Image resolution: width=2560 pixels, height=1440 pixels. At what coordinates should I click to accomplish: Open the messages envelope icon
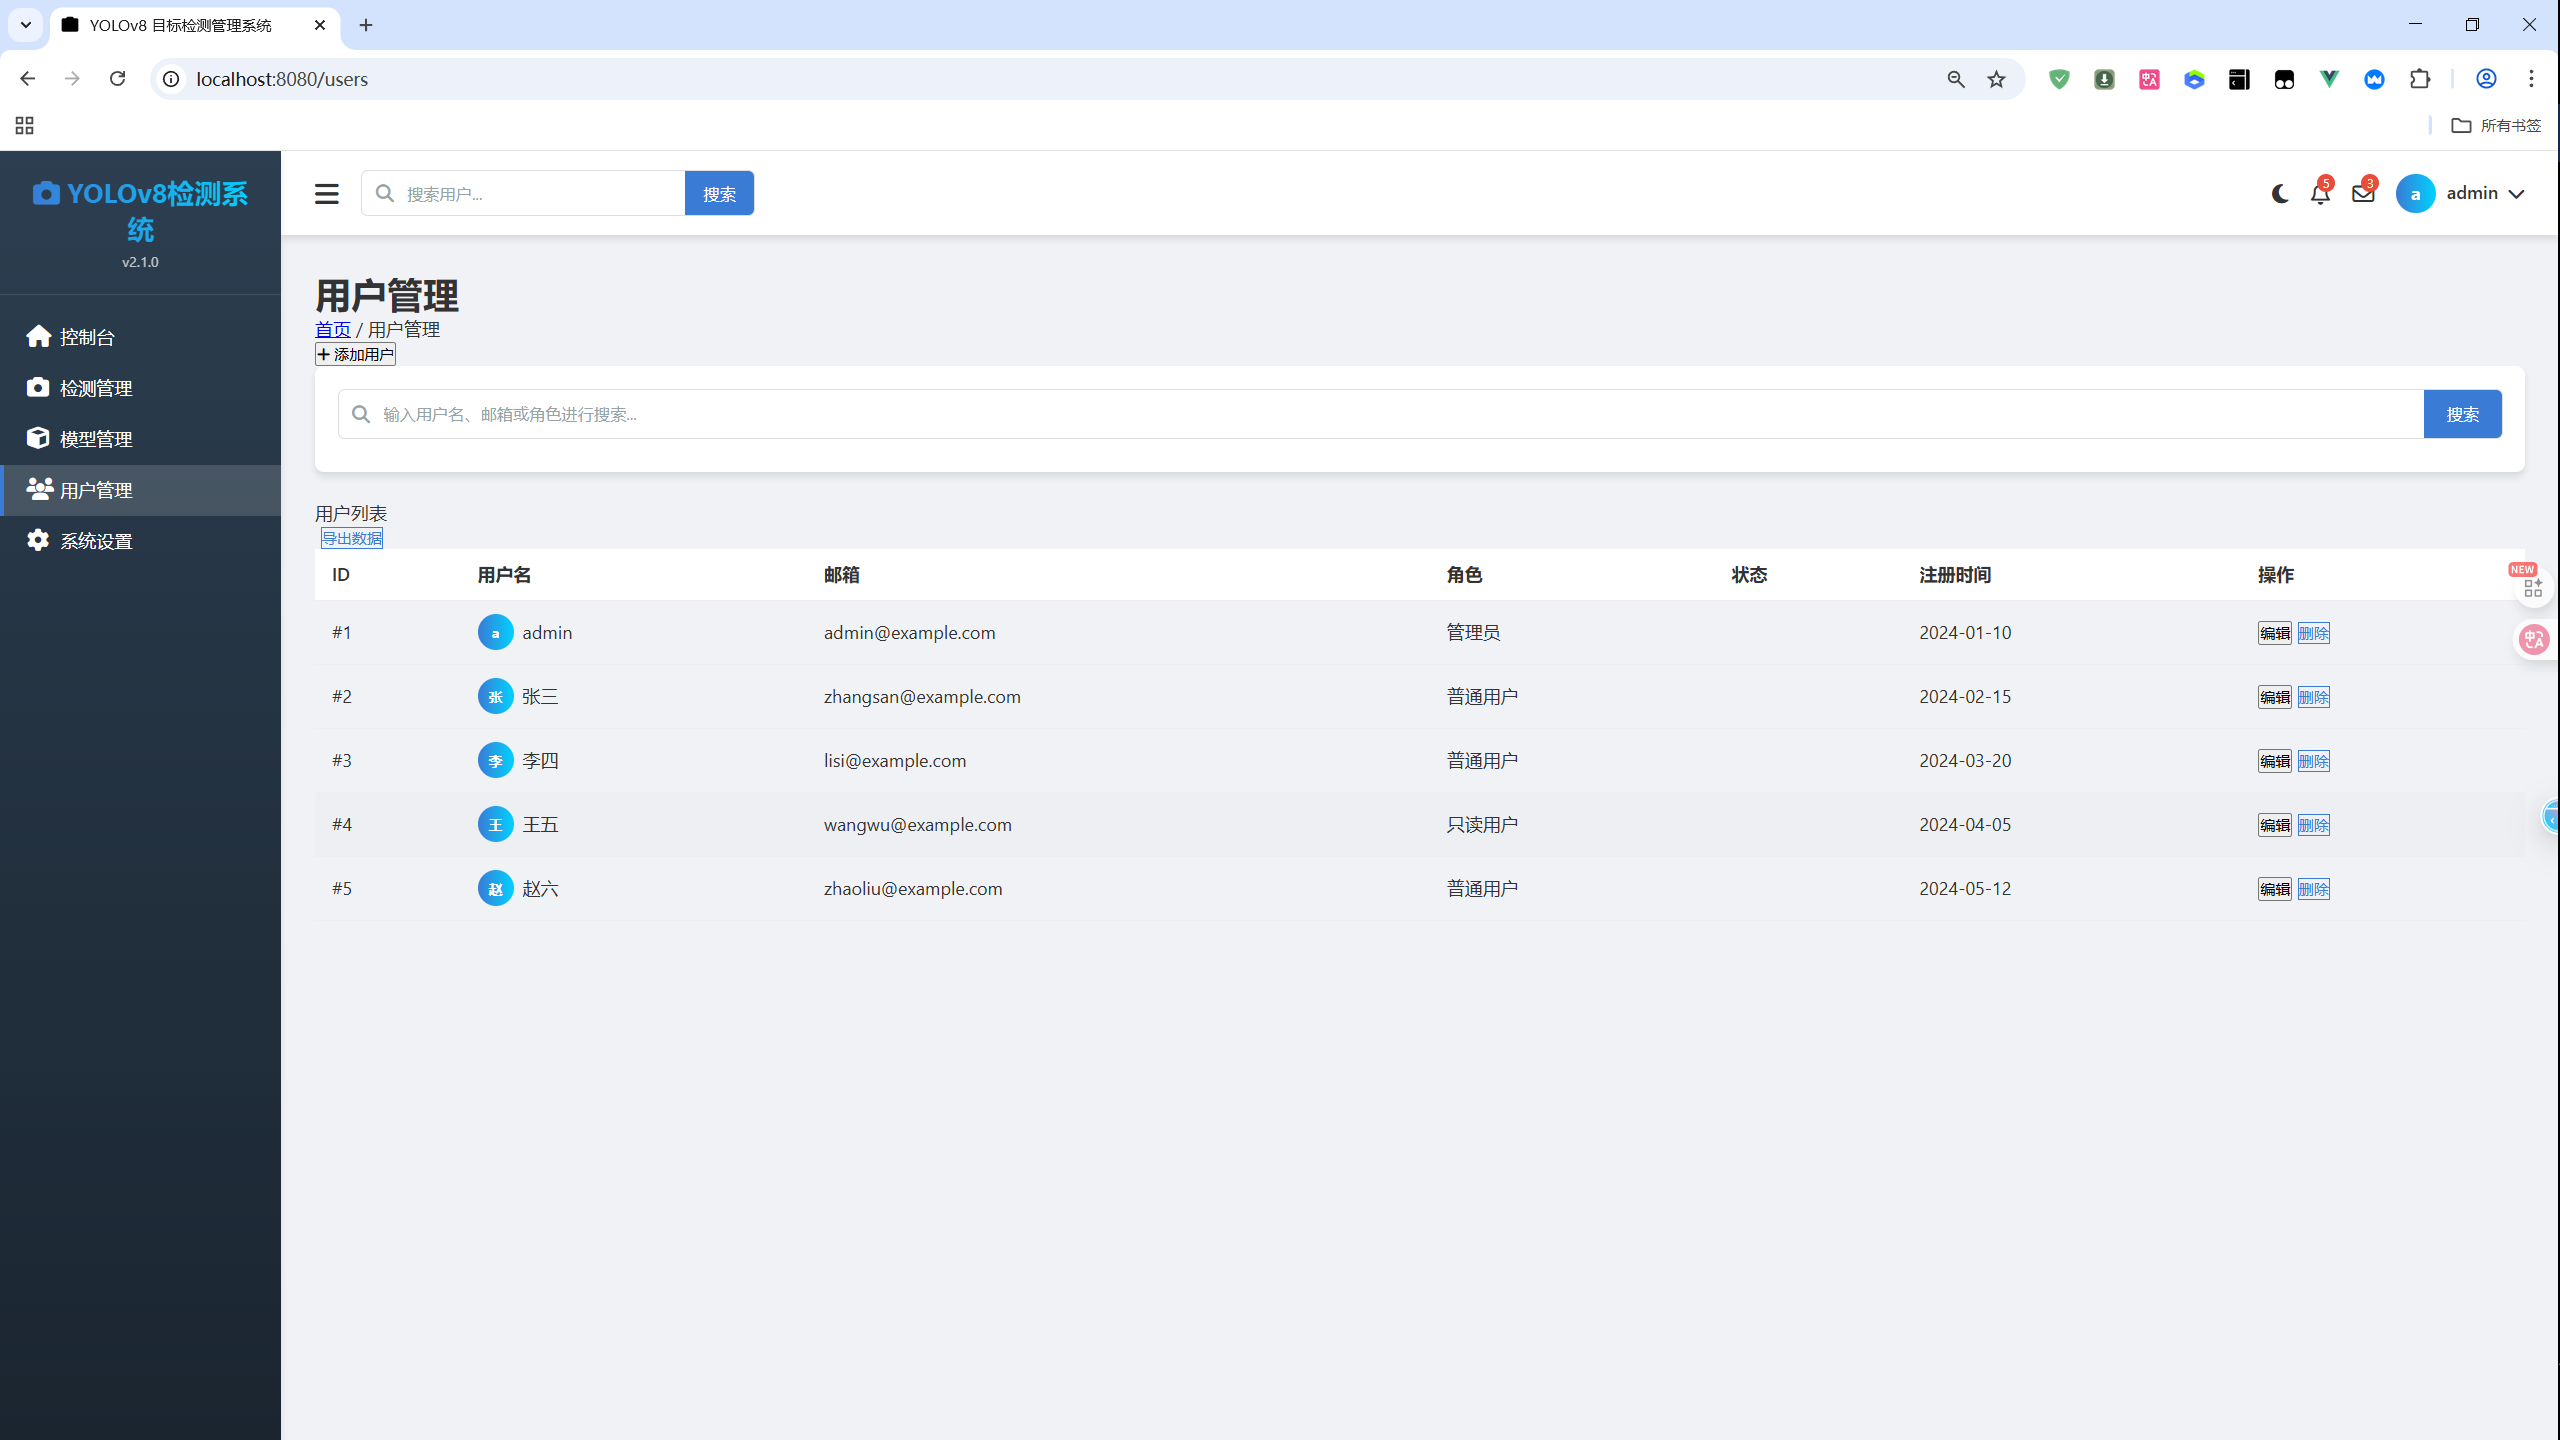(2363, 194)
